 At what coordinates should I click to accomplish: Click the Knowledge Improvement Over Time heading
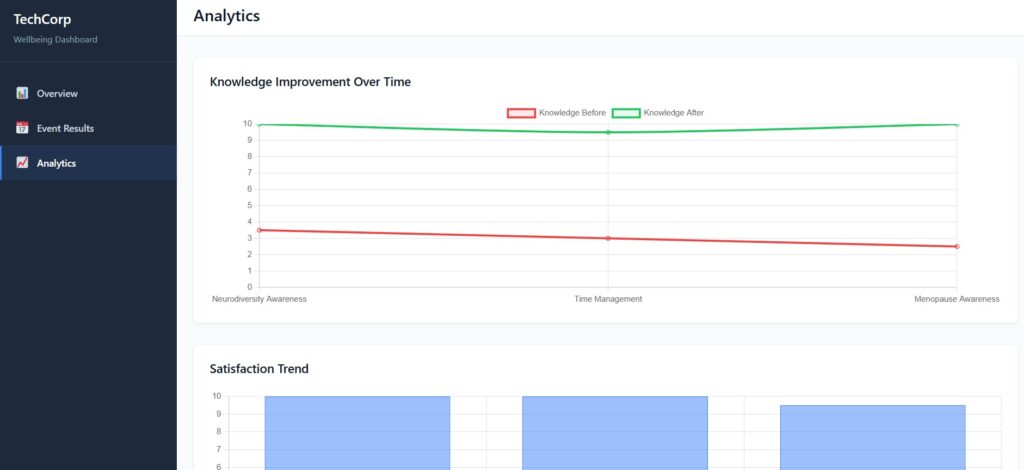(310, 82)
